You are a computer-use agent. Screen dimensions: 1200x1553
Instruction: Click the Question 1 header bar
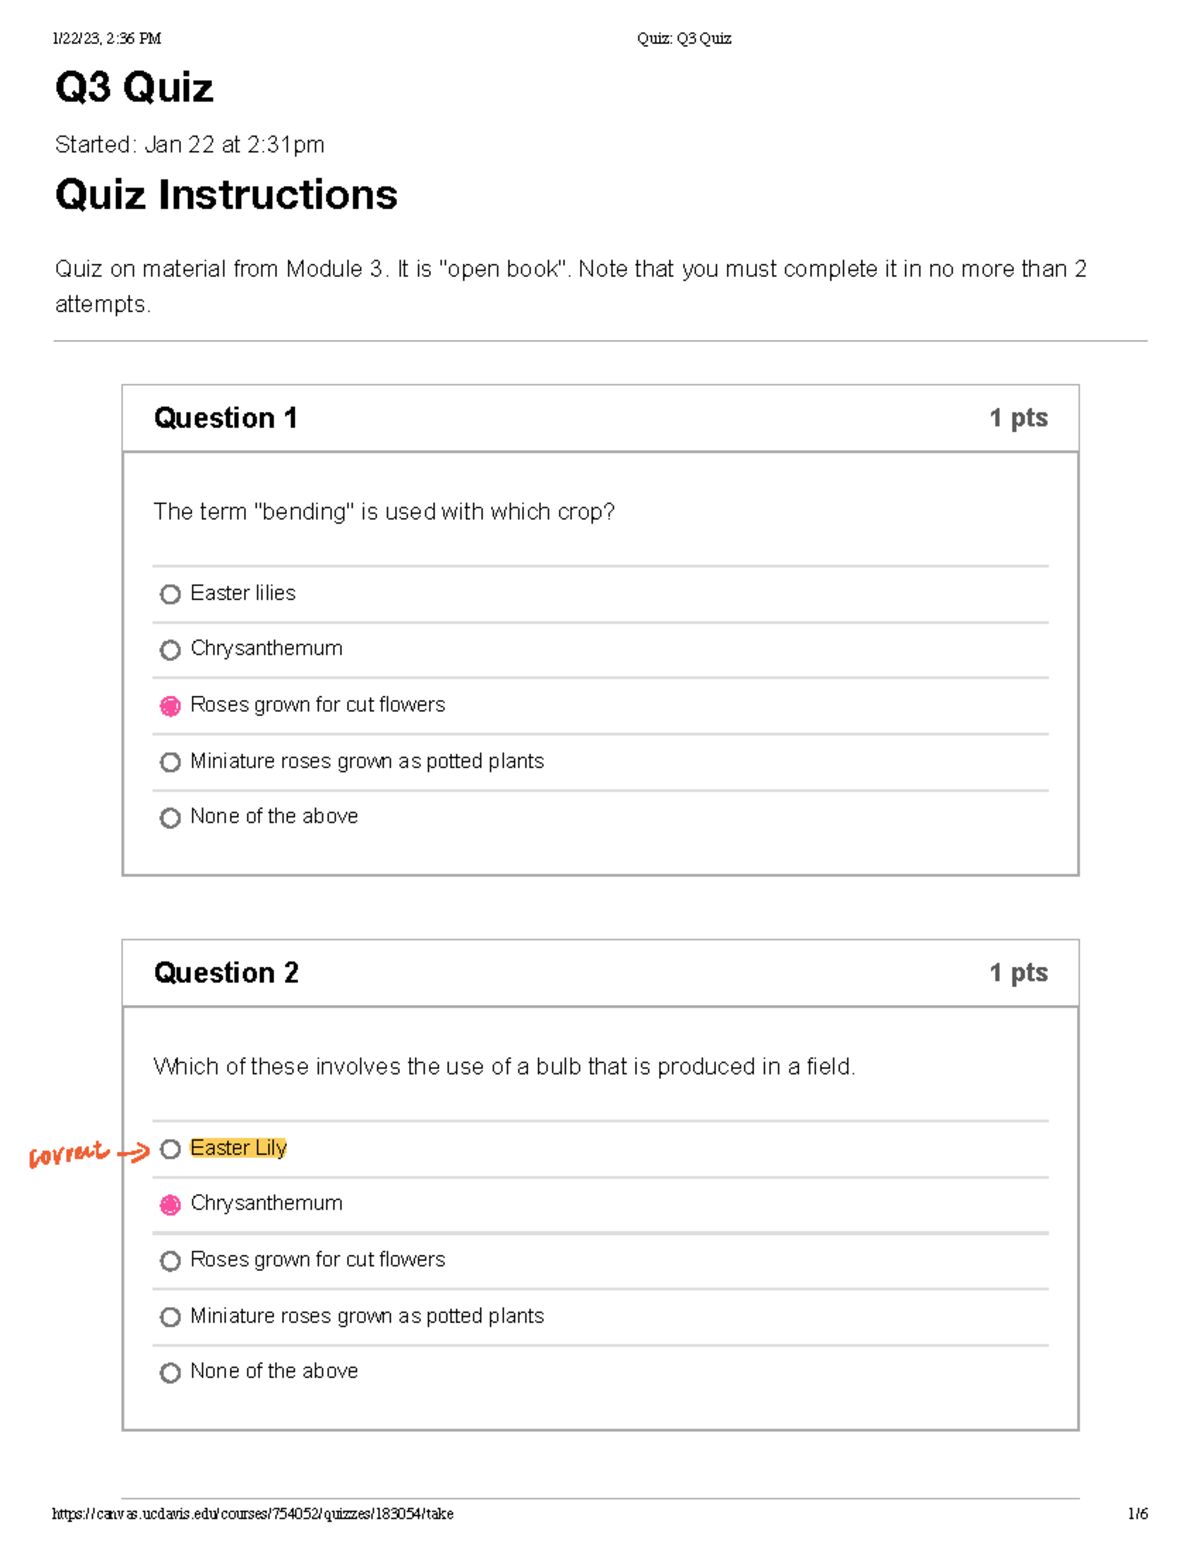[227, 418]
